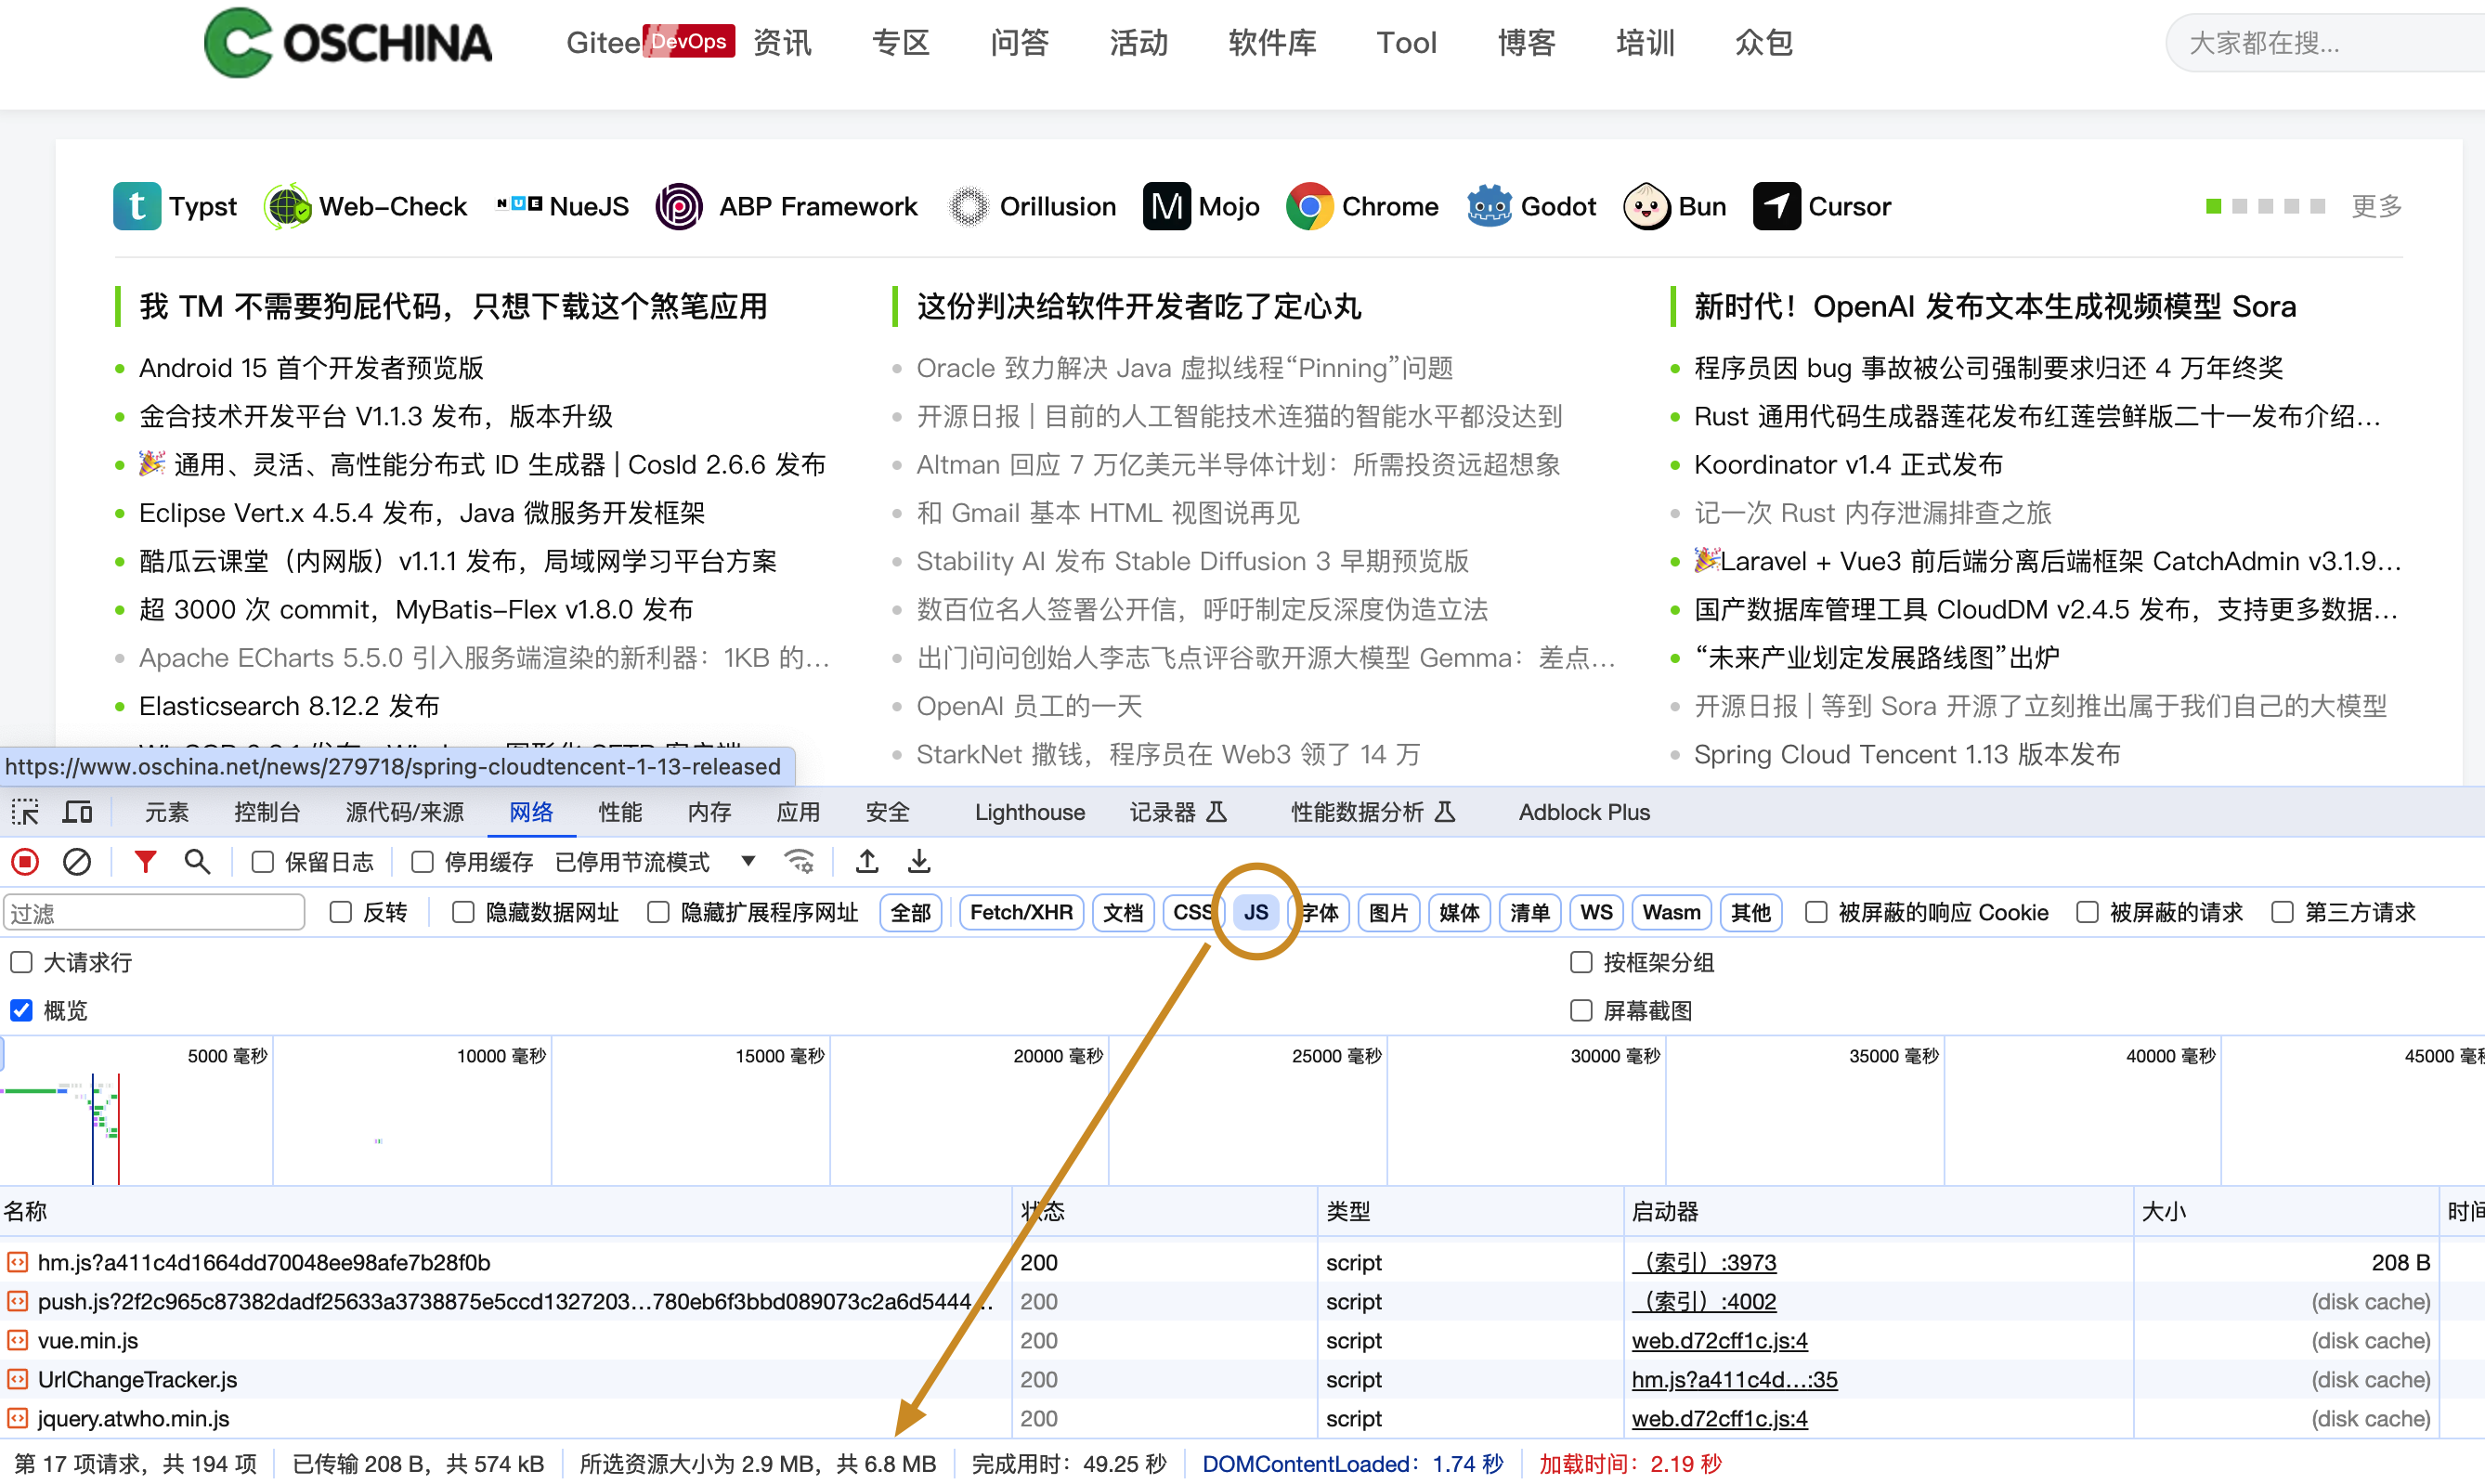This screenshot has width=2485, height=1484.
Task: Click the export HAR download icon
Action: (x=918, y=861)
